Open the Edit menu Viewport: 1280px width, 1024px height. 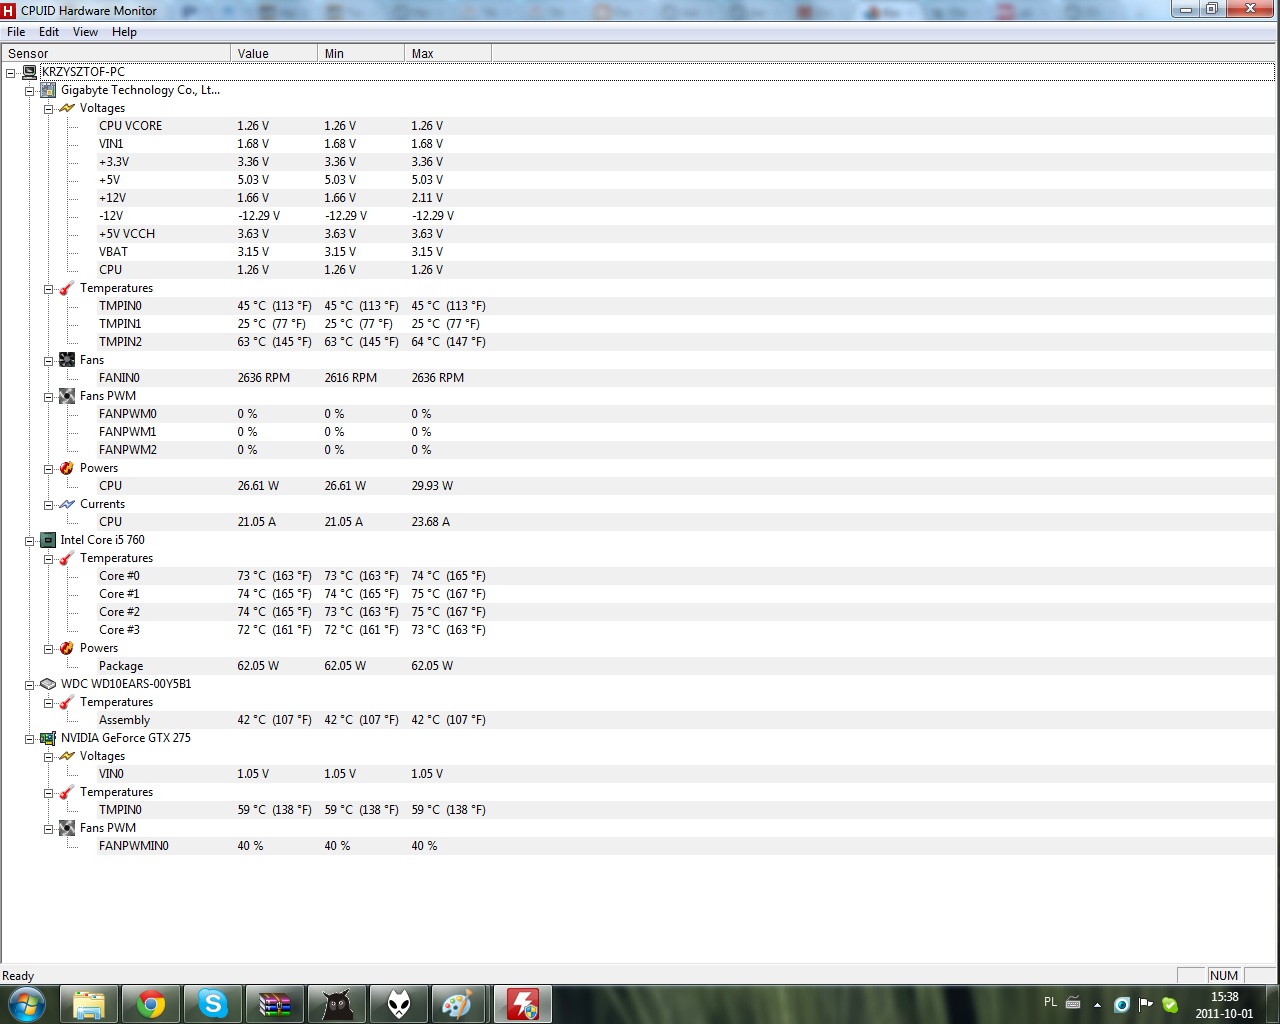coord(49,32)
